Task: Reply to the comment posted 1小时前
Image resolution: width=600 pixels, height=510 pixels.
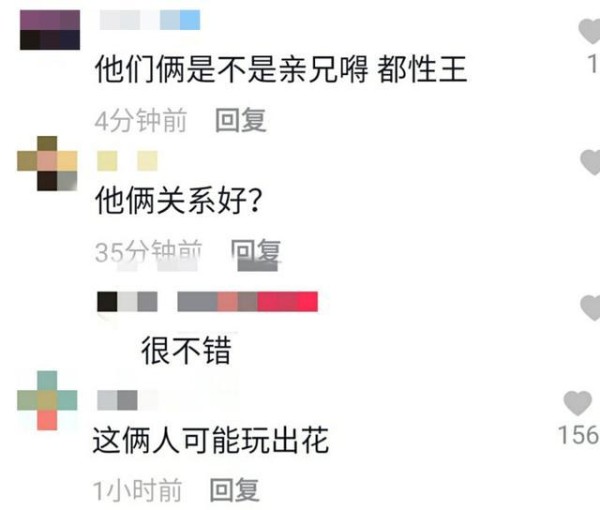Action: tap(235, 490)
